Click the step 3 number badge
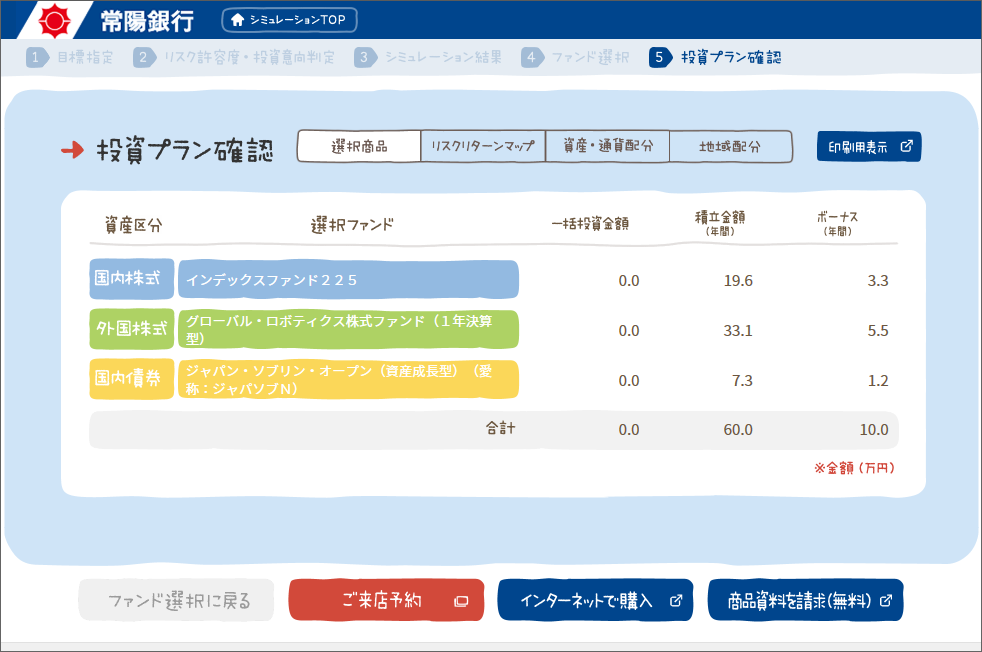This screenshot has height=652, width=982. 365,58
